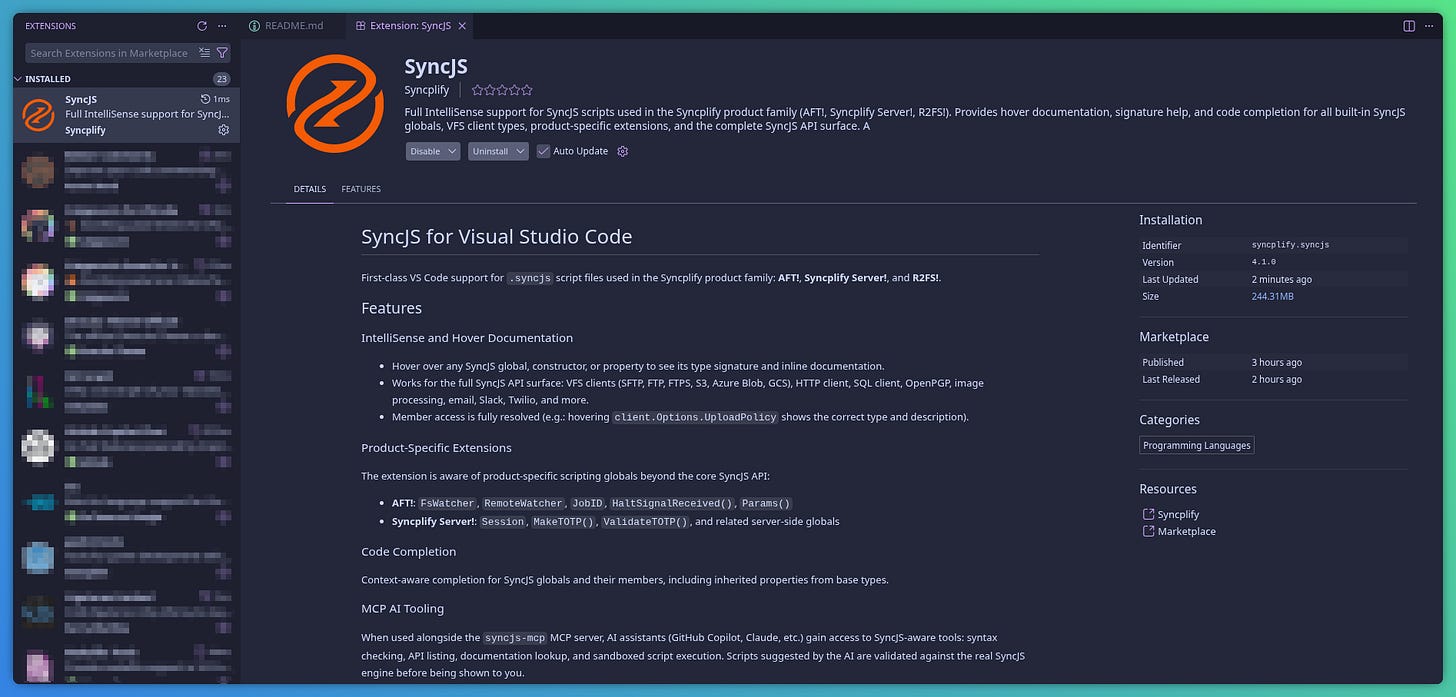Click the 244.31MB size link
The width and height of the screenshot is (1456, 697).
(x=1273, y=296)
